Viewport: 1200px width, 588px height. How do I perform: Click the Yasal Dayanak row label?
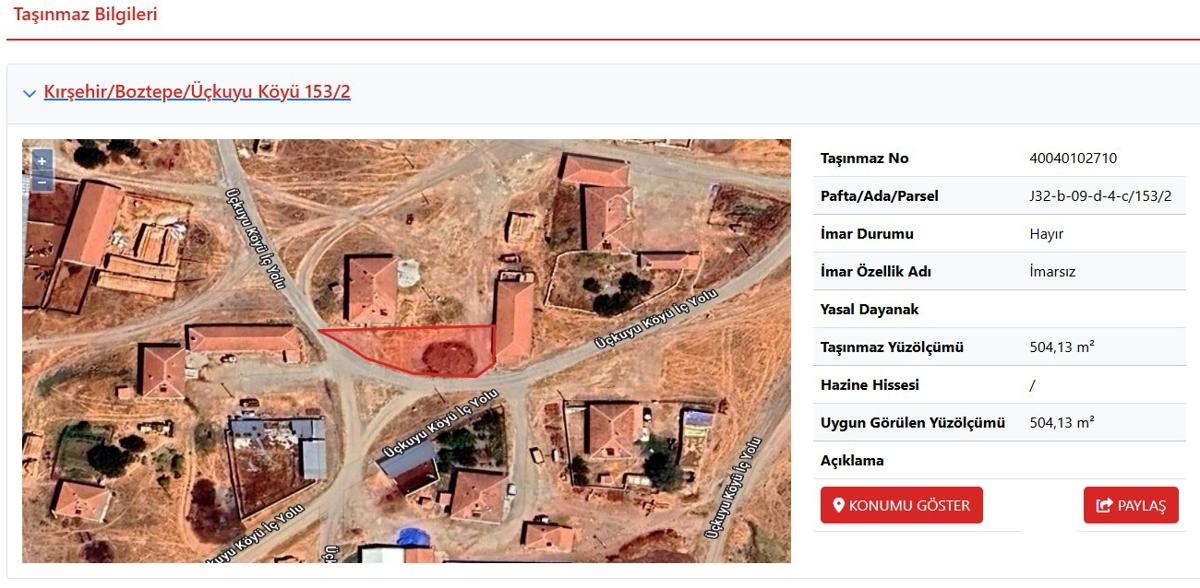pos(869,310)
